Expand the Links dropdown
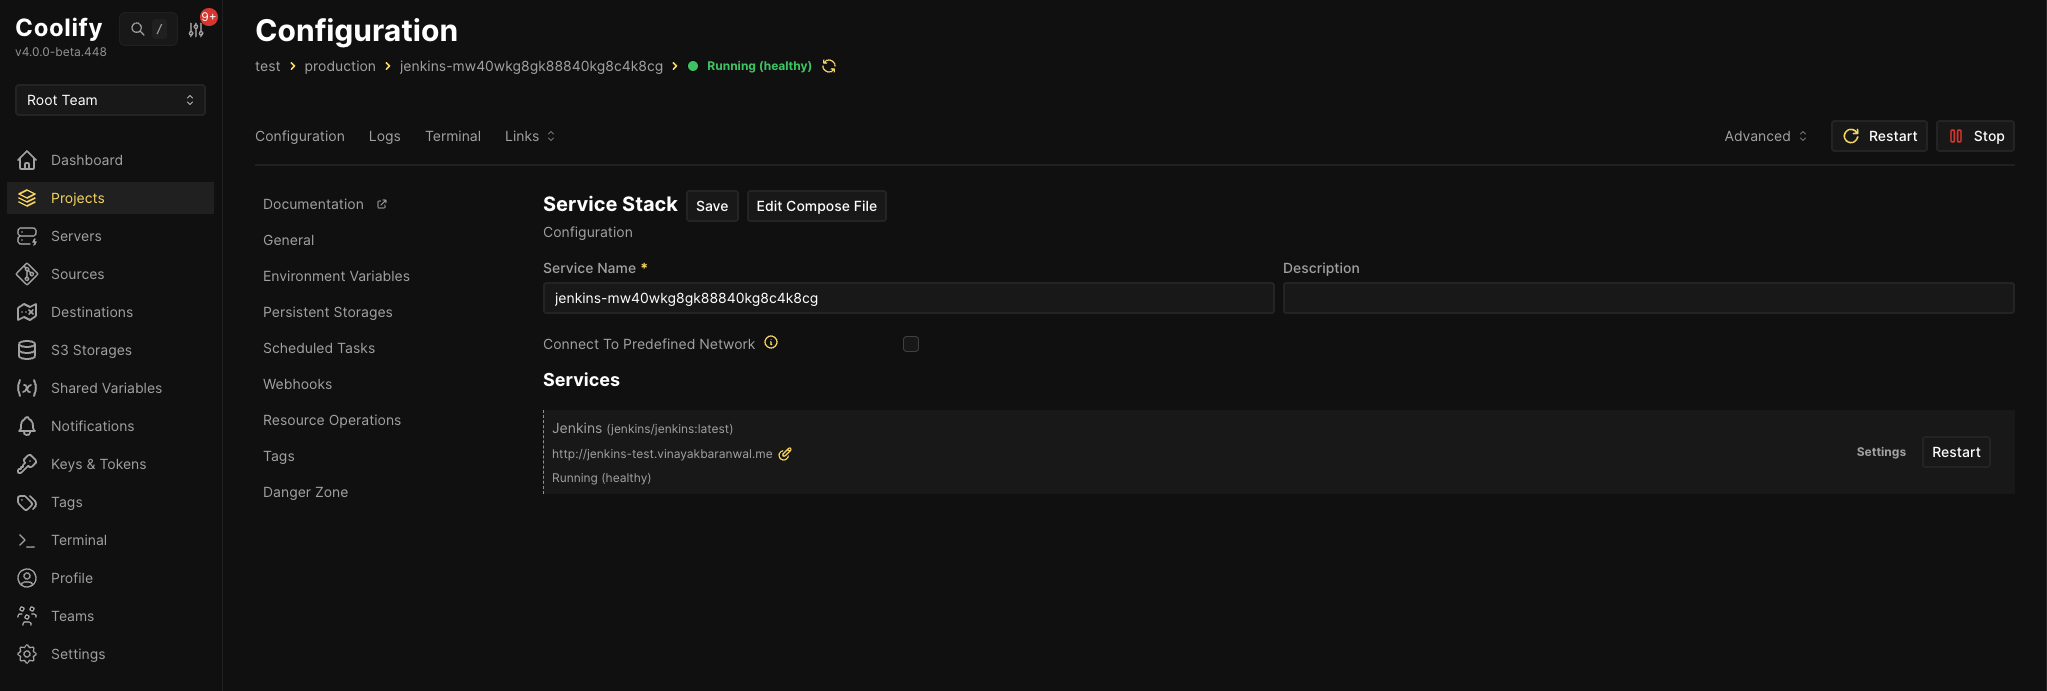 tap(530, 136)
